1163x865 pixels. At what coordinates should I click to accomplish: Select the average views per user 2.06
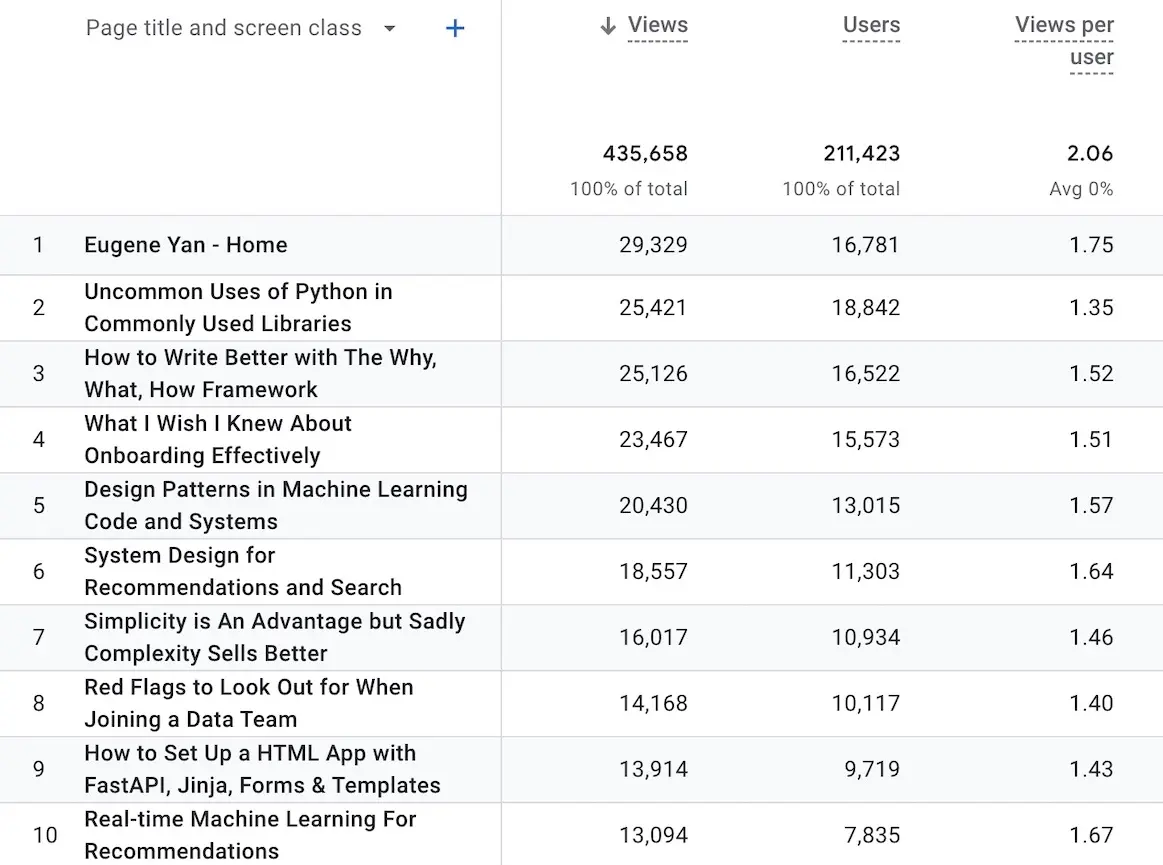[1090, 154]
